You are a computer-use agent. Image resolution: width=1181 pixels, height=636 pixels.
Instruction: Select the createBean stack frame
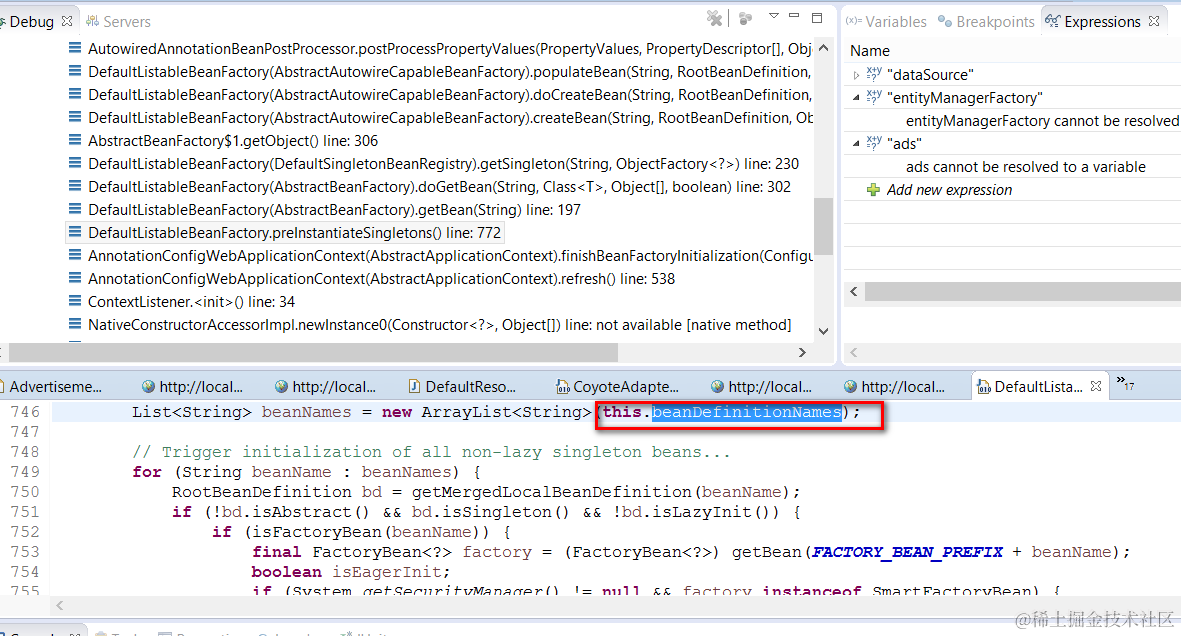click(x=450, y=118)
